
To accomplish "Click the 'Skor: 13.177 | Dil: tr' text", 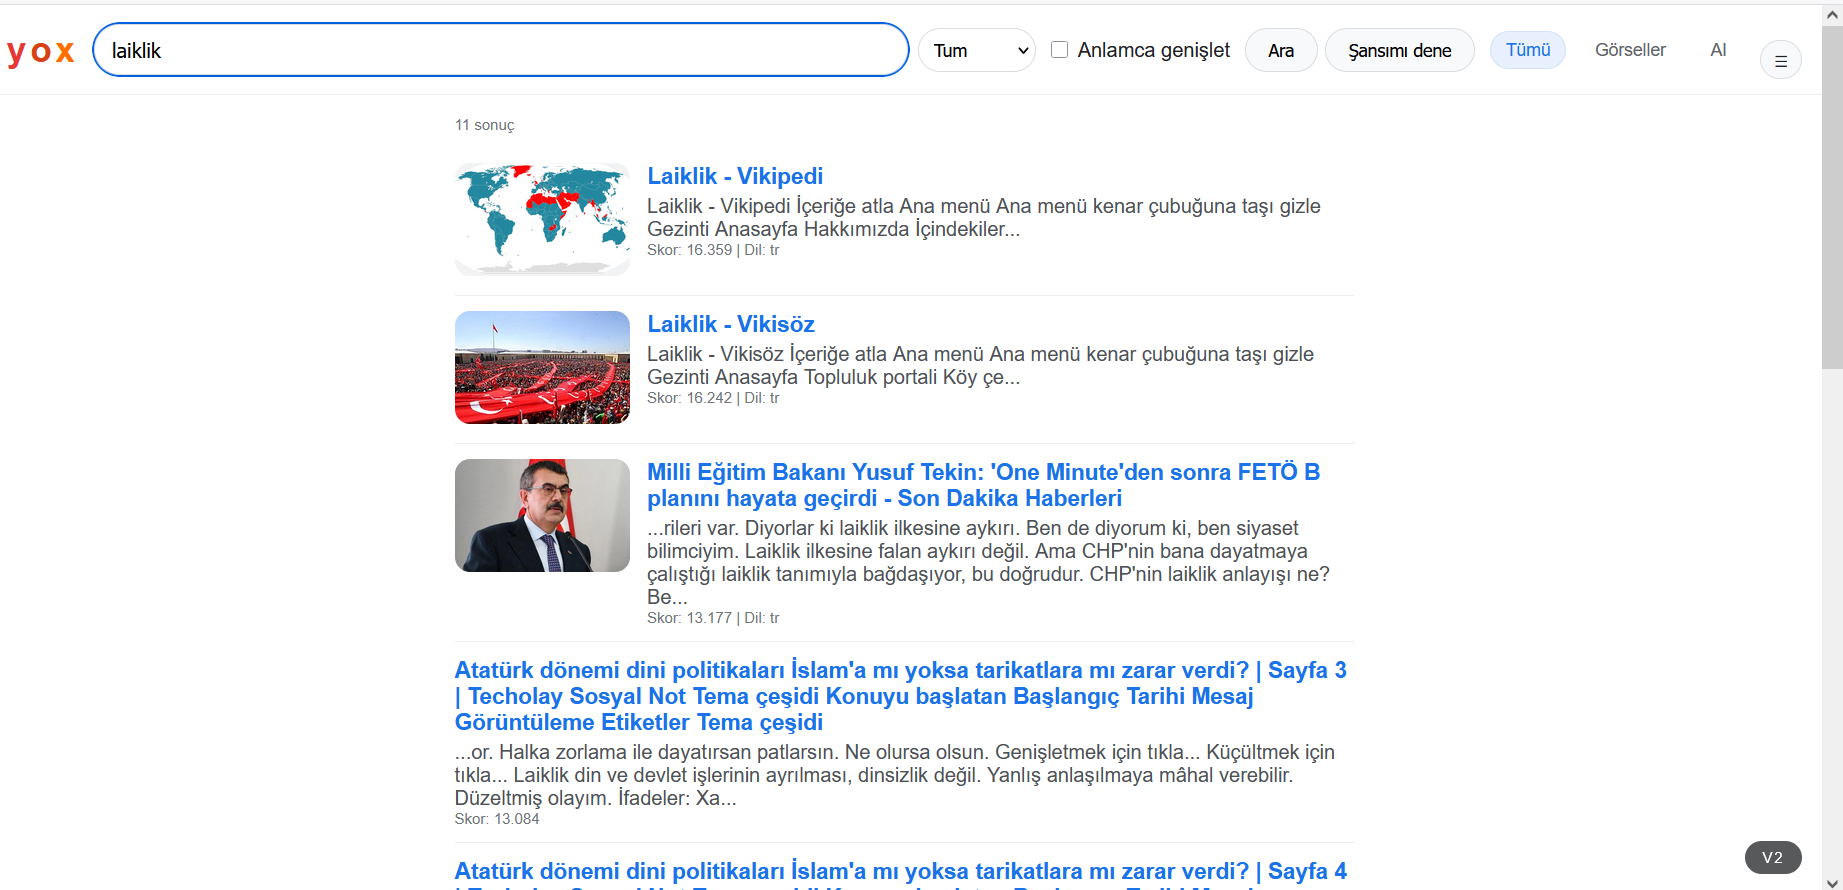I will (713, 618).
